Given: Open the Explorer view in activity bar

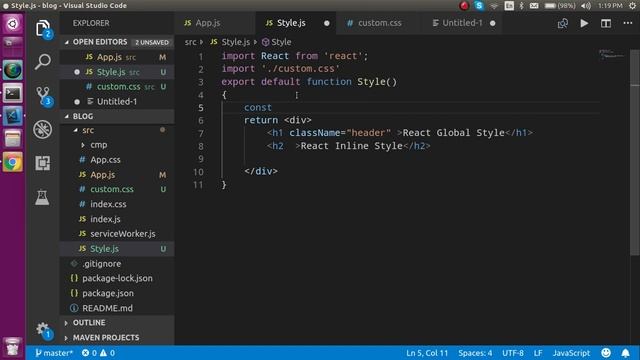Looking at the screenshot, I should pos(42,29).
